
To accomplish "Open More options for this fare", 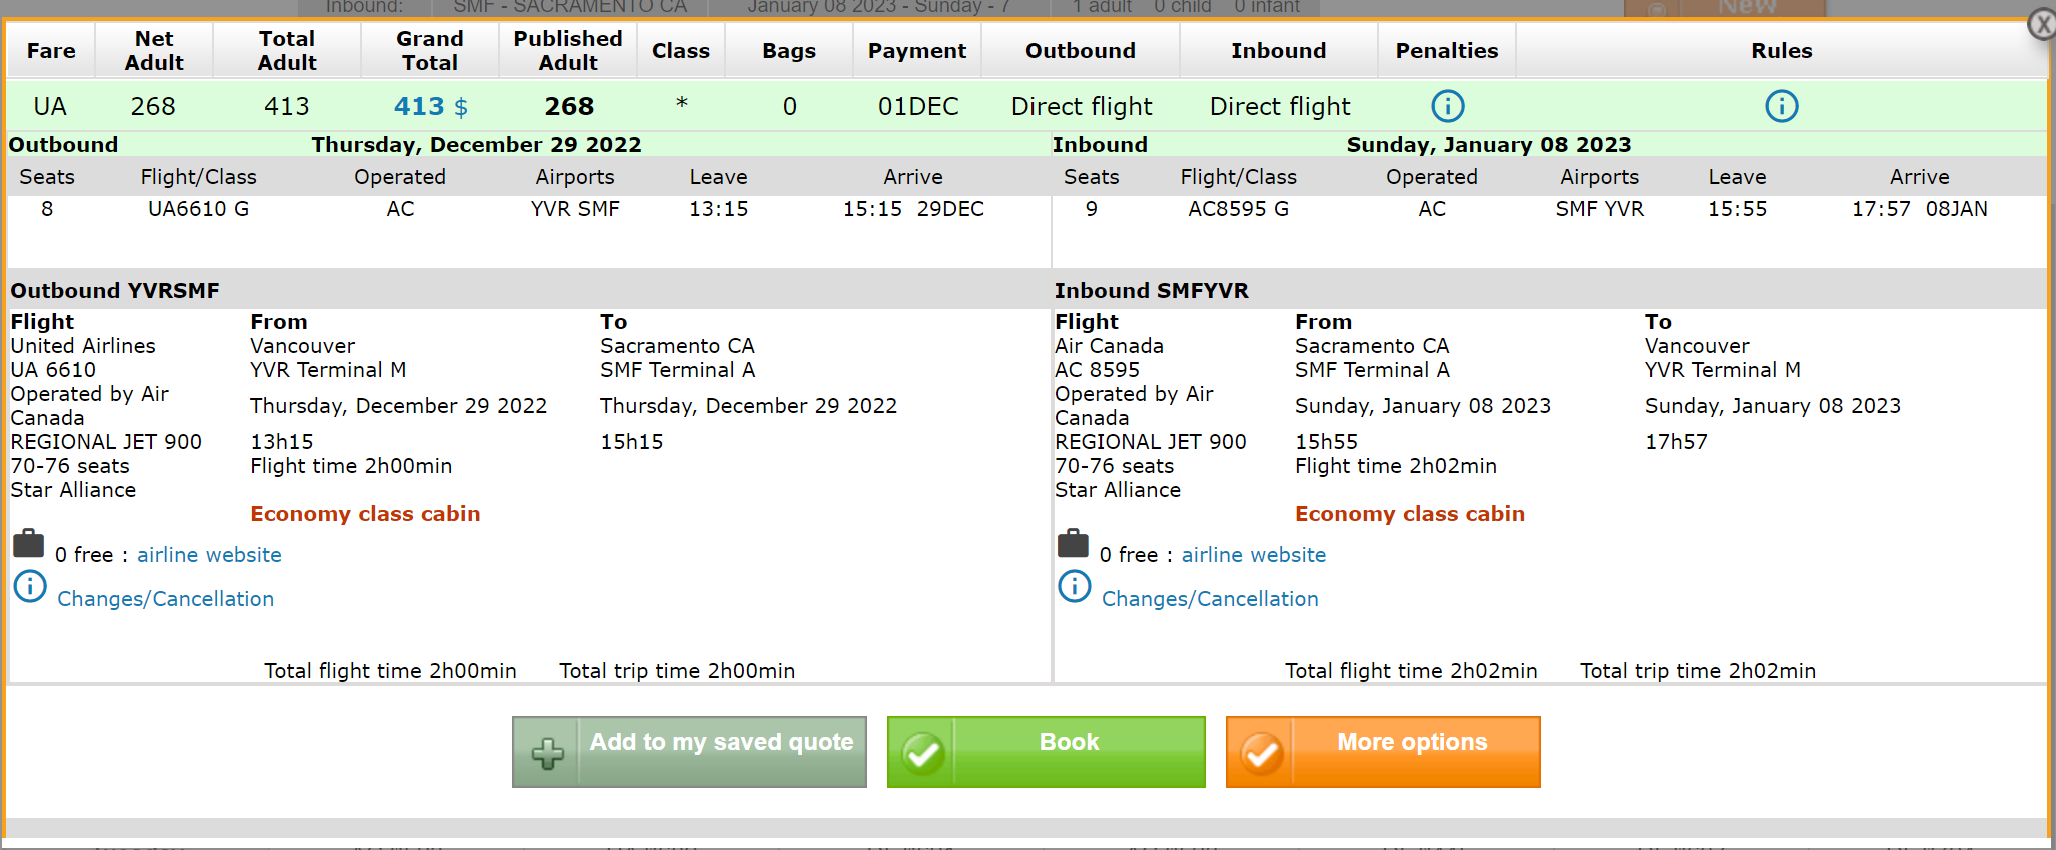I will tap(1382, 752).
